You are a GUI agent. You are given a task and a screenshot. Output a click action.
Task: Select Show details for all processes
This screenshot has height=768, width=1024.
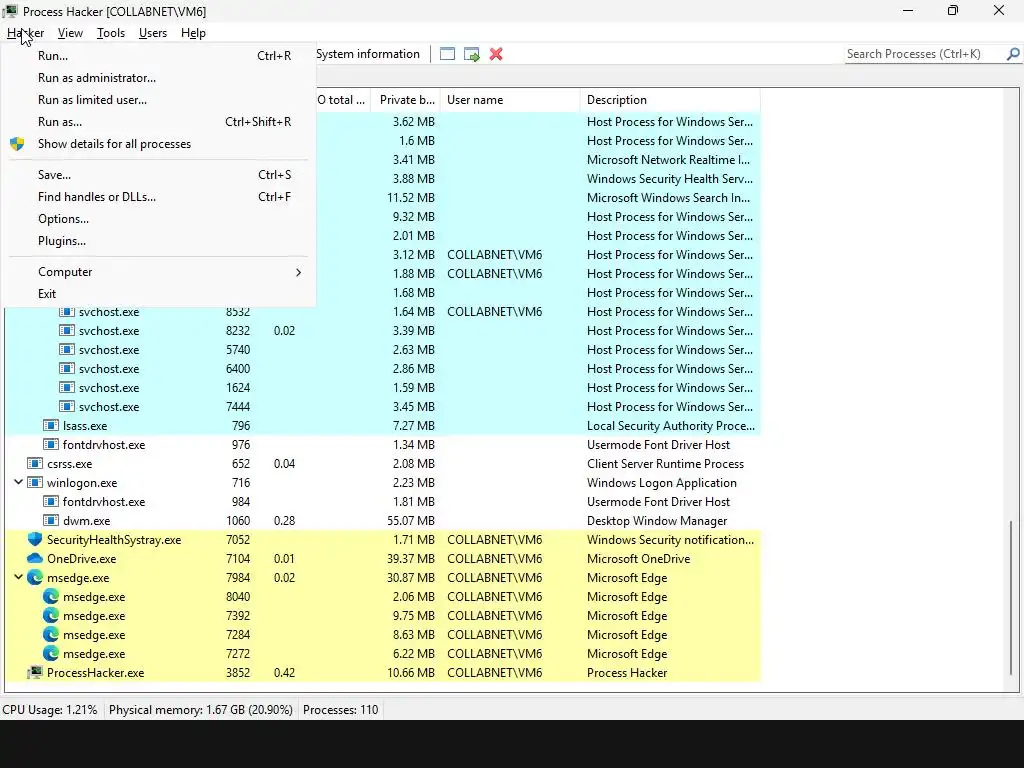(x=159, y=144)
